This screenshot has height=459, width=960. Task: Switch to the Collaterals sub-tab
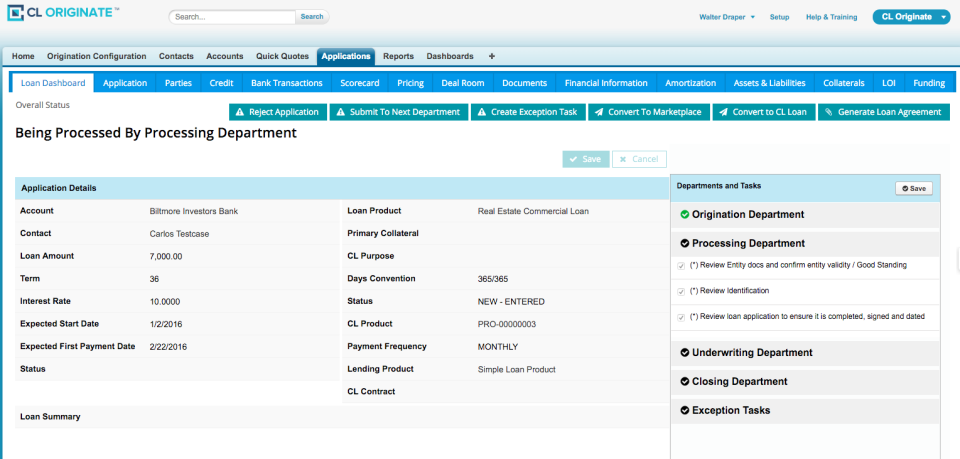[x=844, y=83]
